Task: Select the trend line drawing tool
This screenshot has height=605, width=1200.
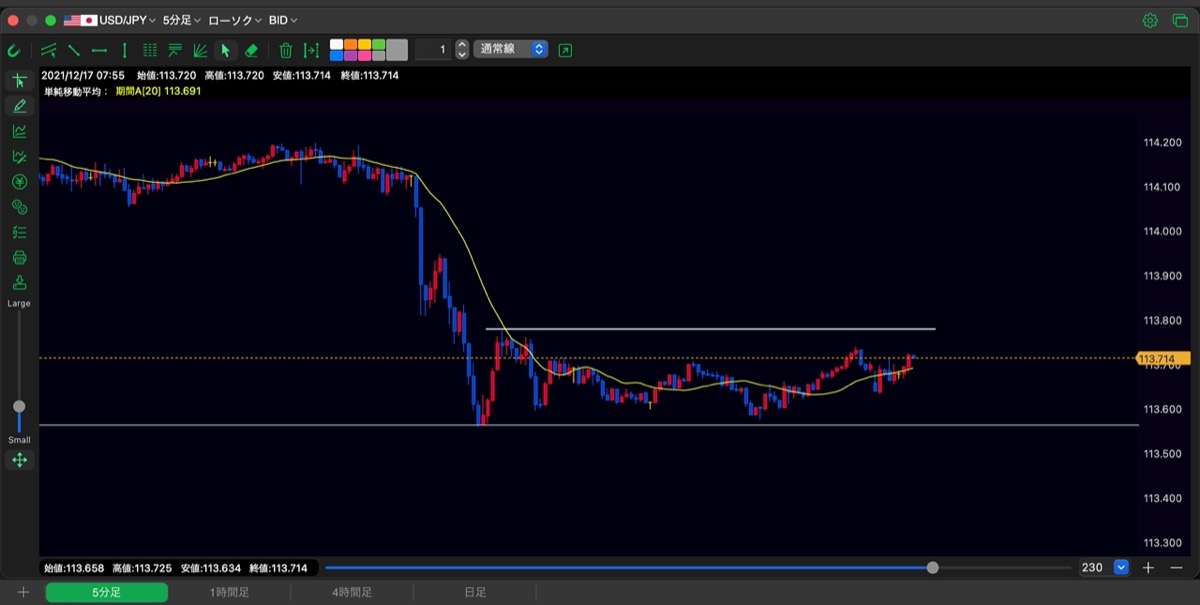Action: pyautogui.click(x=74, y=50)
